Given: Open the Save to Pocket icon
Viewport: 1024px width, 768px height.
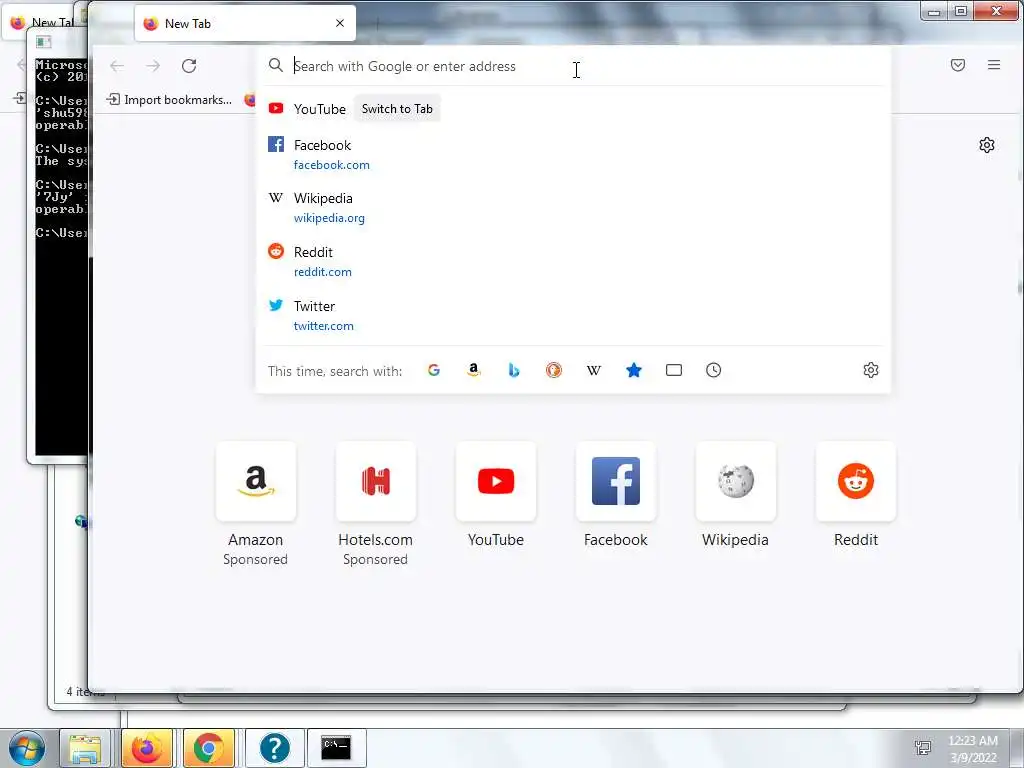Looking at the screenshot, I should [x=957, y=65].
